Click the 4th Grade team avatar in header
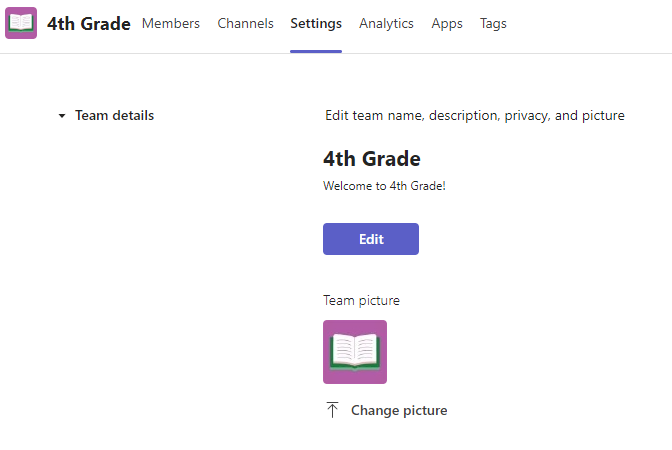This screenshot has width=672, height=450. click(x=21, y=23)
